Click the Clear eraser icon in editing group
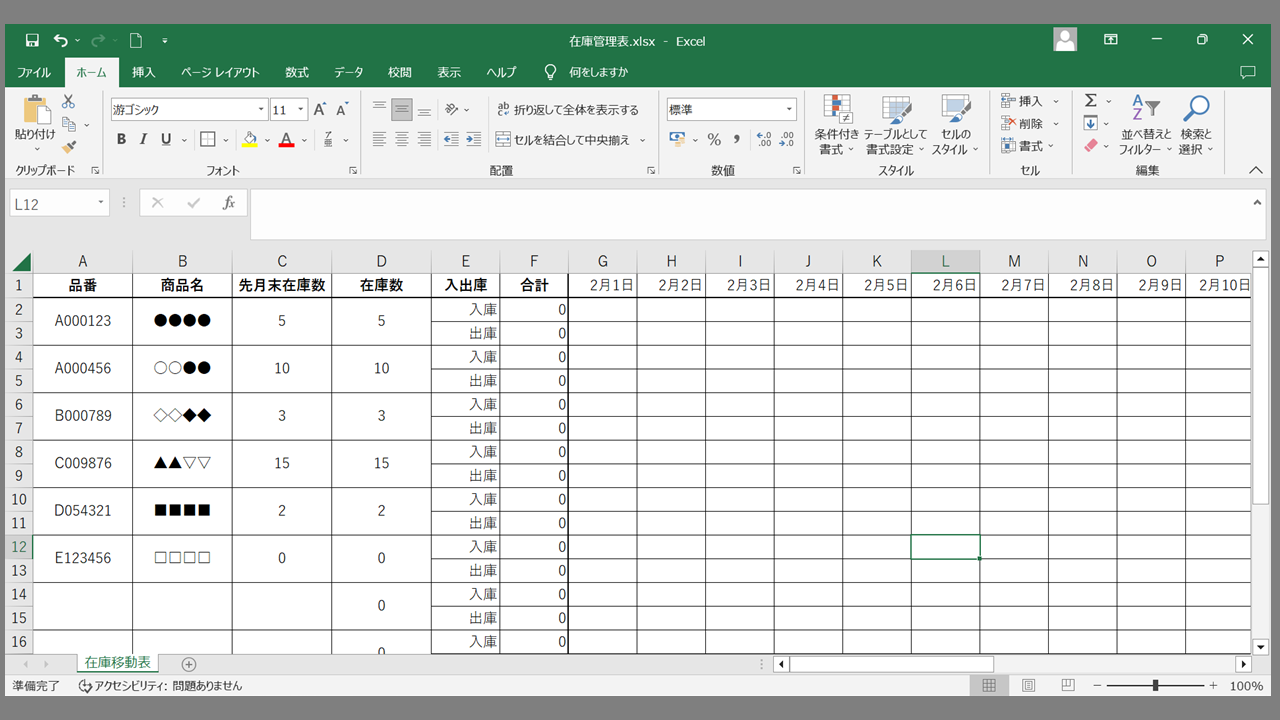 pyautogui.click(x=1091, y=146)
